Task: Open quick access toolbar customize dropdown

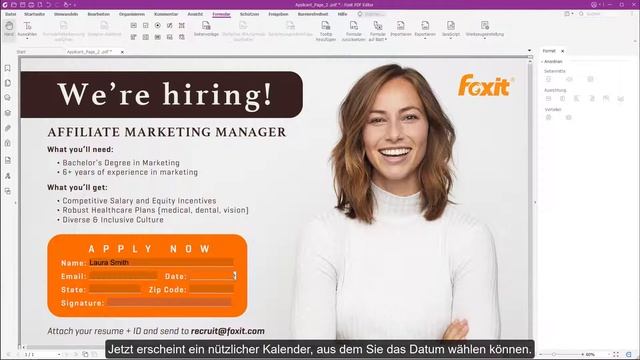Action: [x=75, y=4]
